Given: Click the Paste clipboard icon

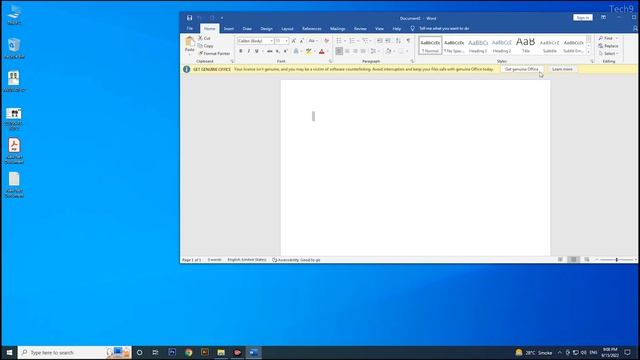Looking at the screenshot, I should tap(190, 42).
